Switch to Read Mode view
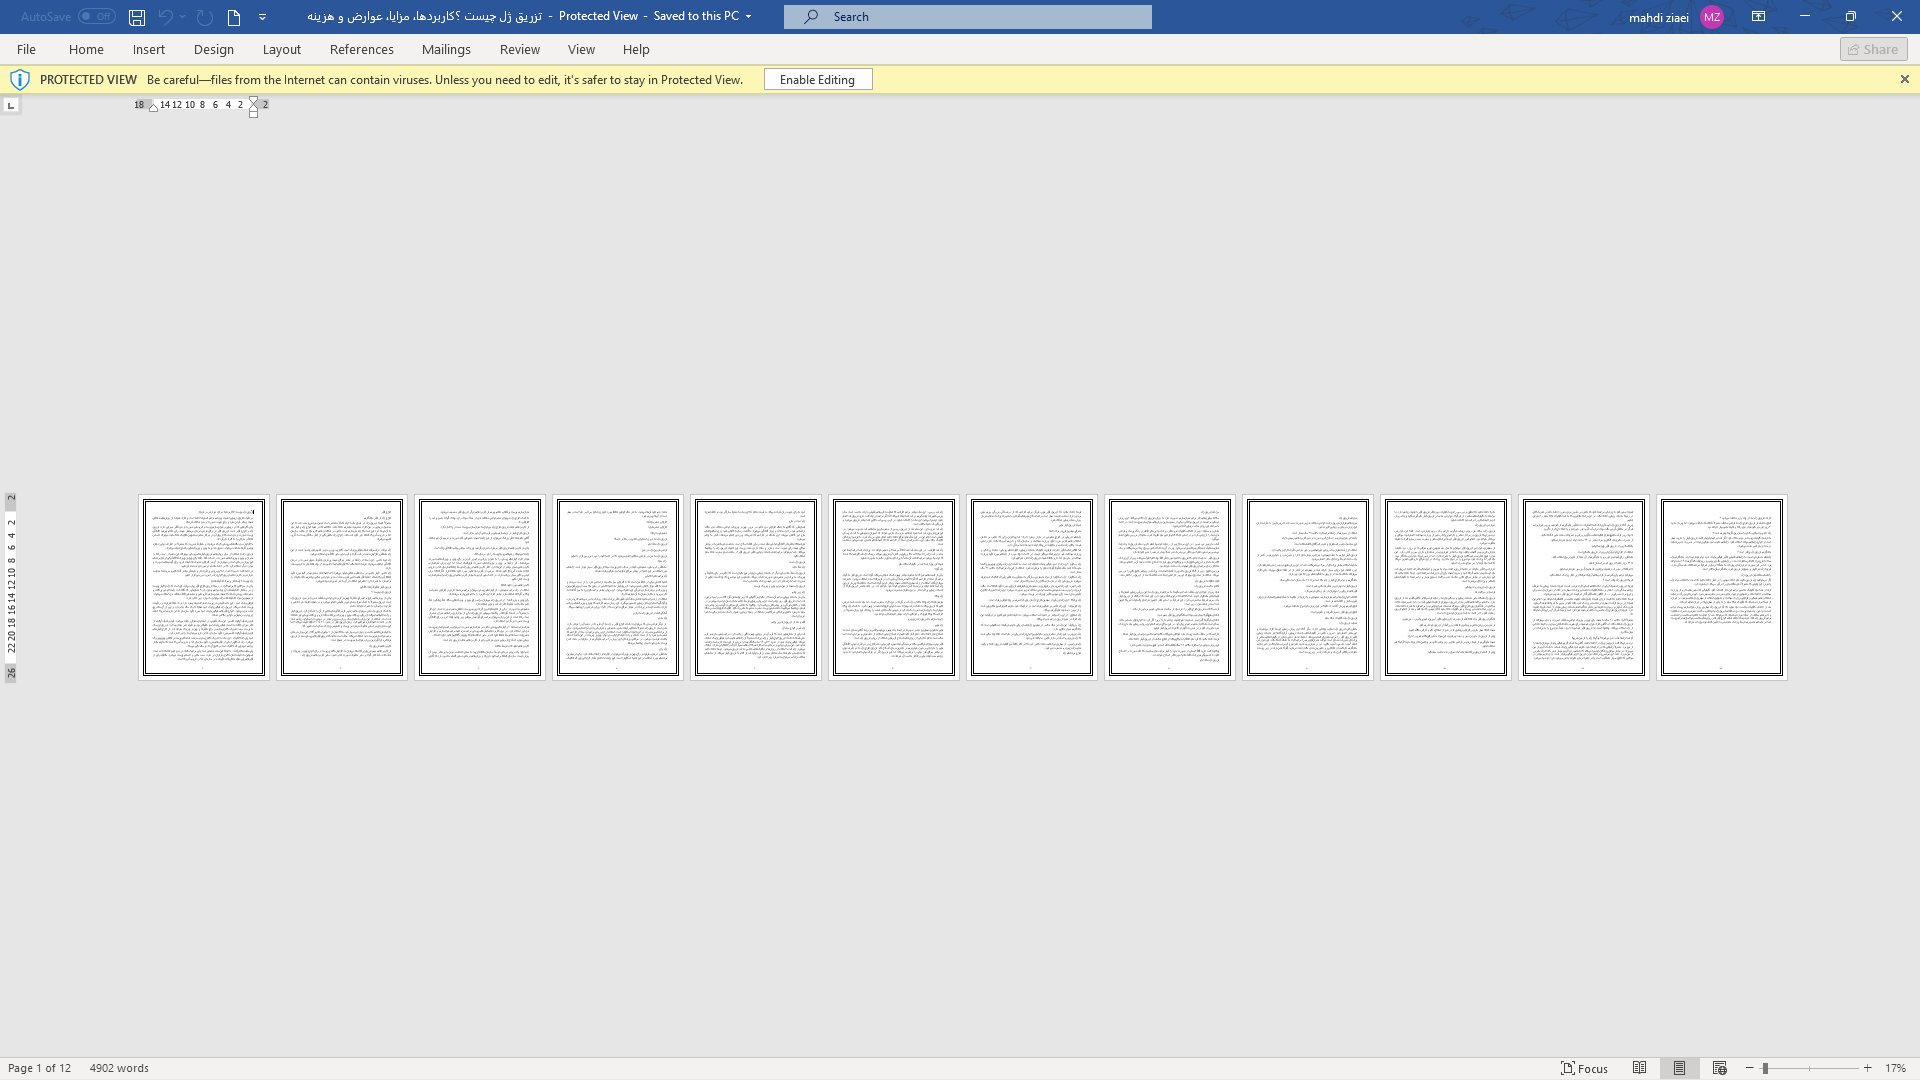1920x1080 pixels. coord(1640,1068)
